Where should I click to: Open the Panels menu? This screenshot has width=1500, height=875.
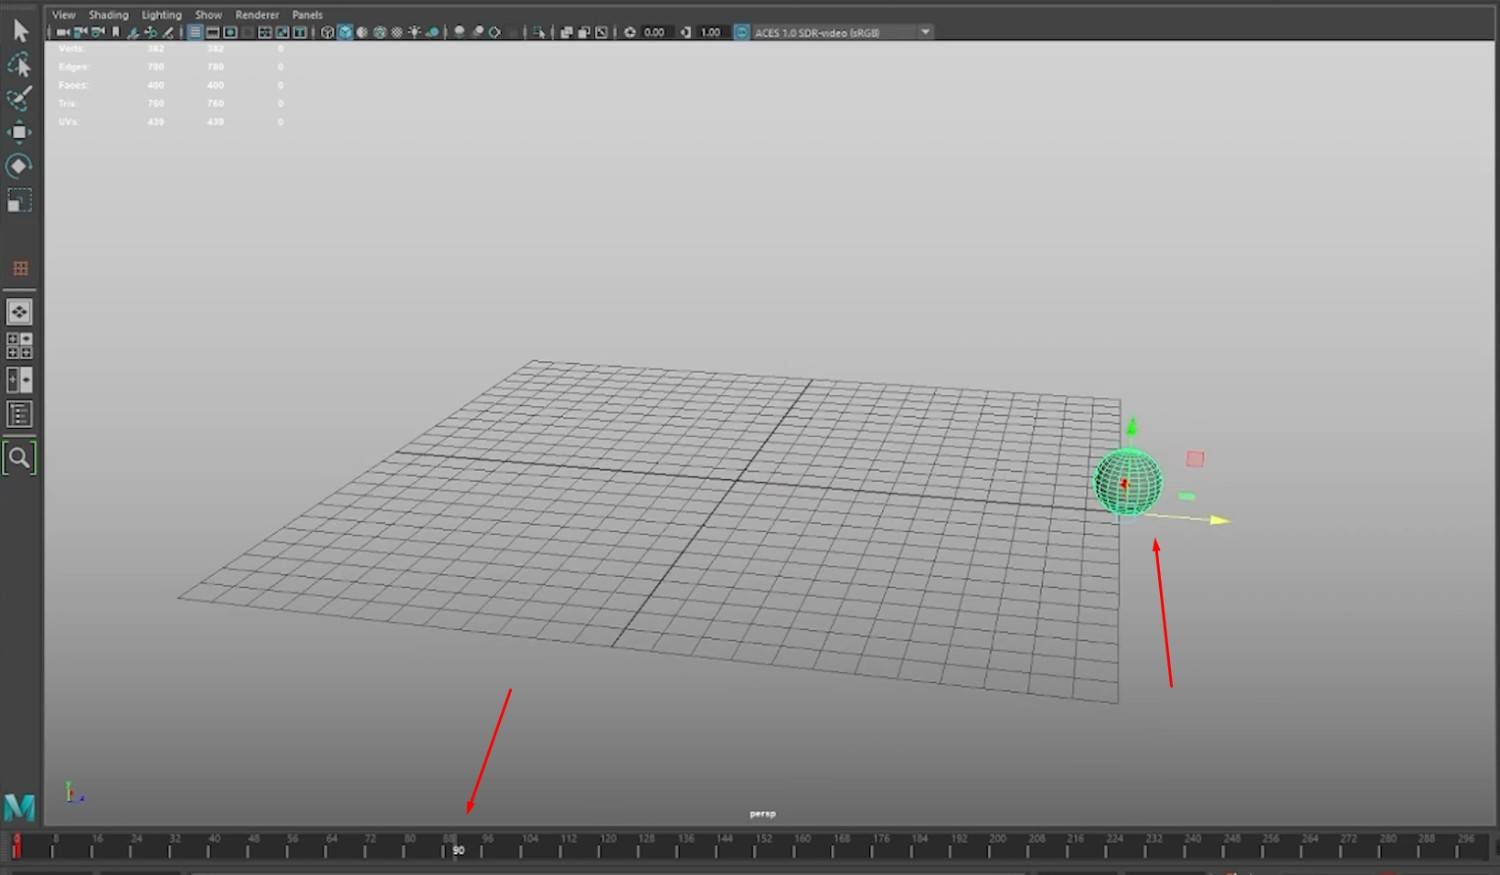click(307, 15)
